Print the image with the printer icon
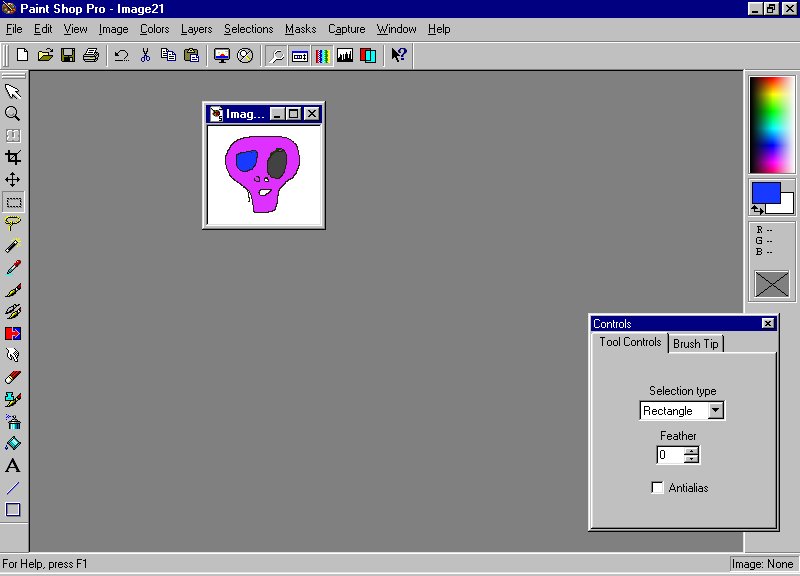The width and height of the screenshot is (800, 576). coord(91,55)
